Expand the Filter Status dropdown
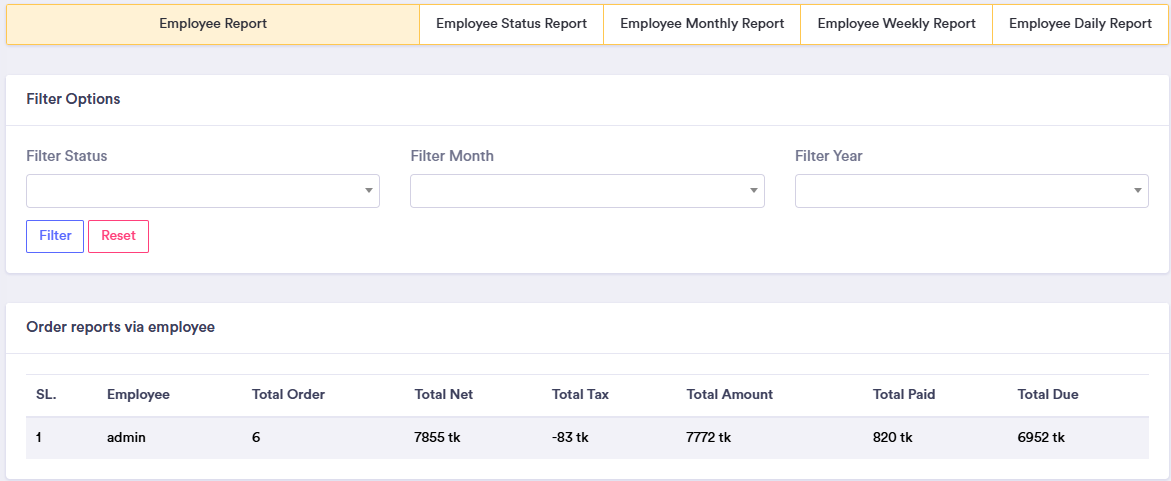The height and width of the screenshot is (481, 1171). 203,191
